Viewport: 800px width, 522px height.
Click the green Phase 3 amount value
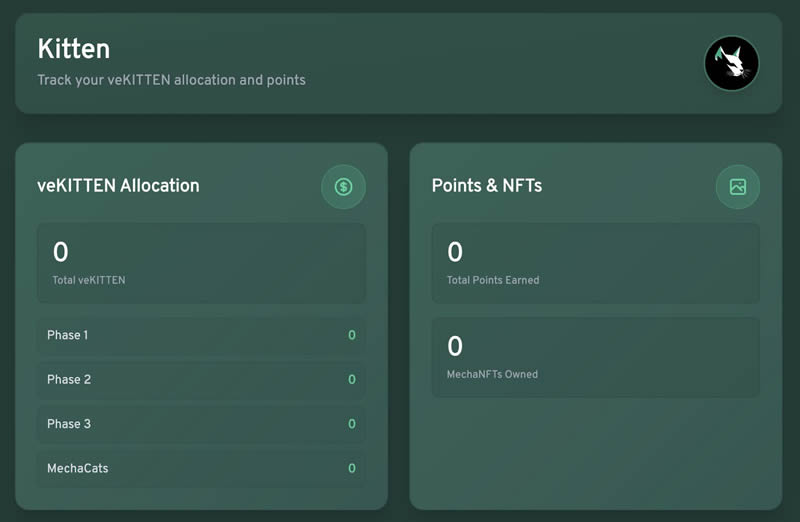point(351,424)
